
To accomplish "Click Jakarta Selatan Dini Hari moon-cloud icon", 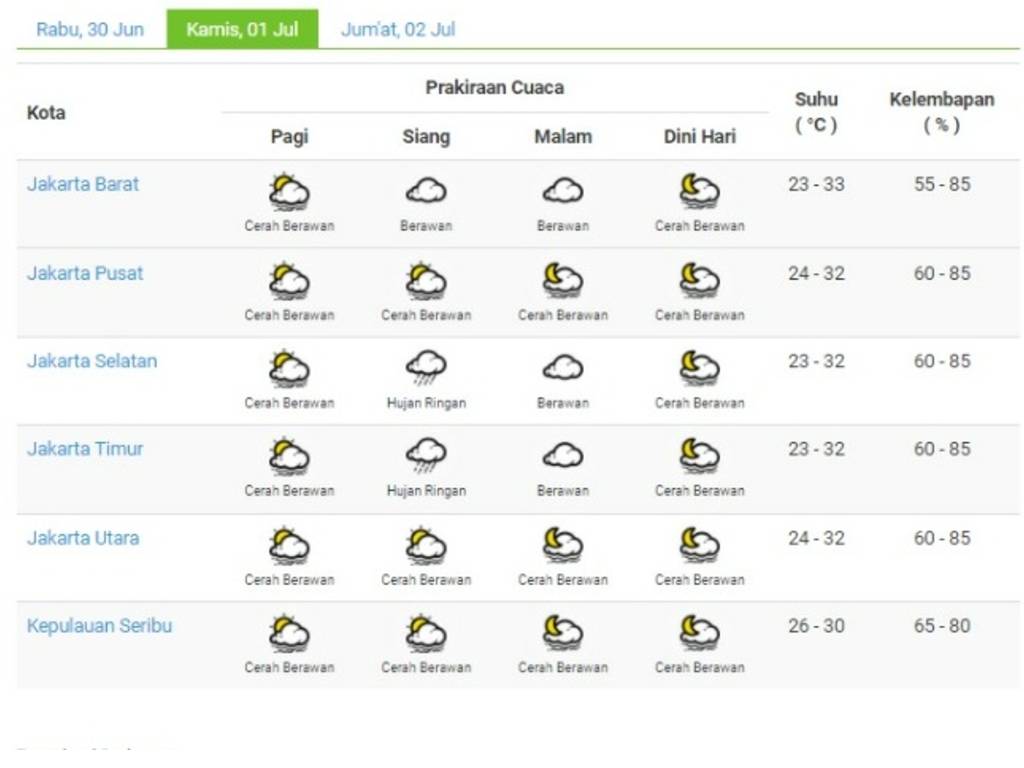I will click(x=699, y=369).
